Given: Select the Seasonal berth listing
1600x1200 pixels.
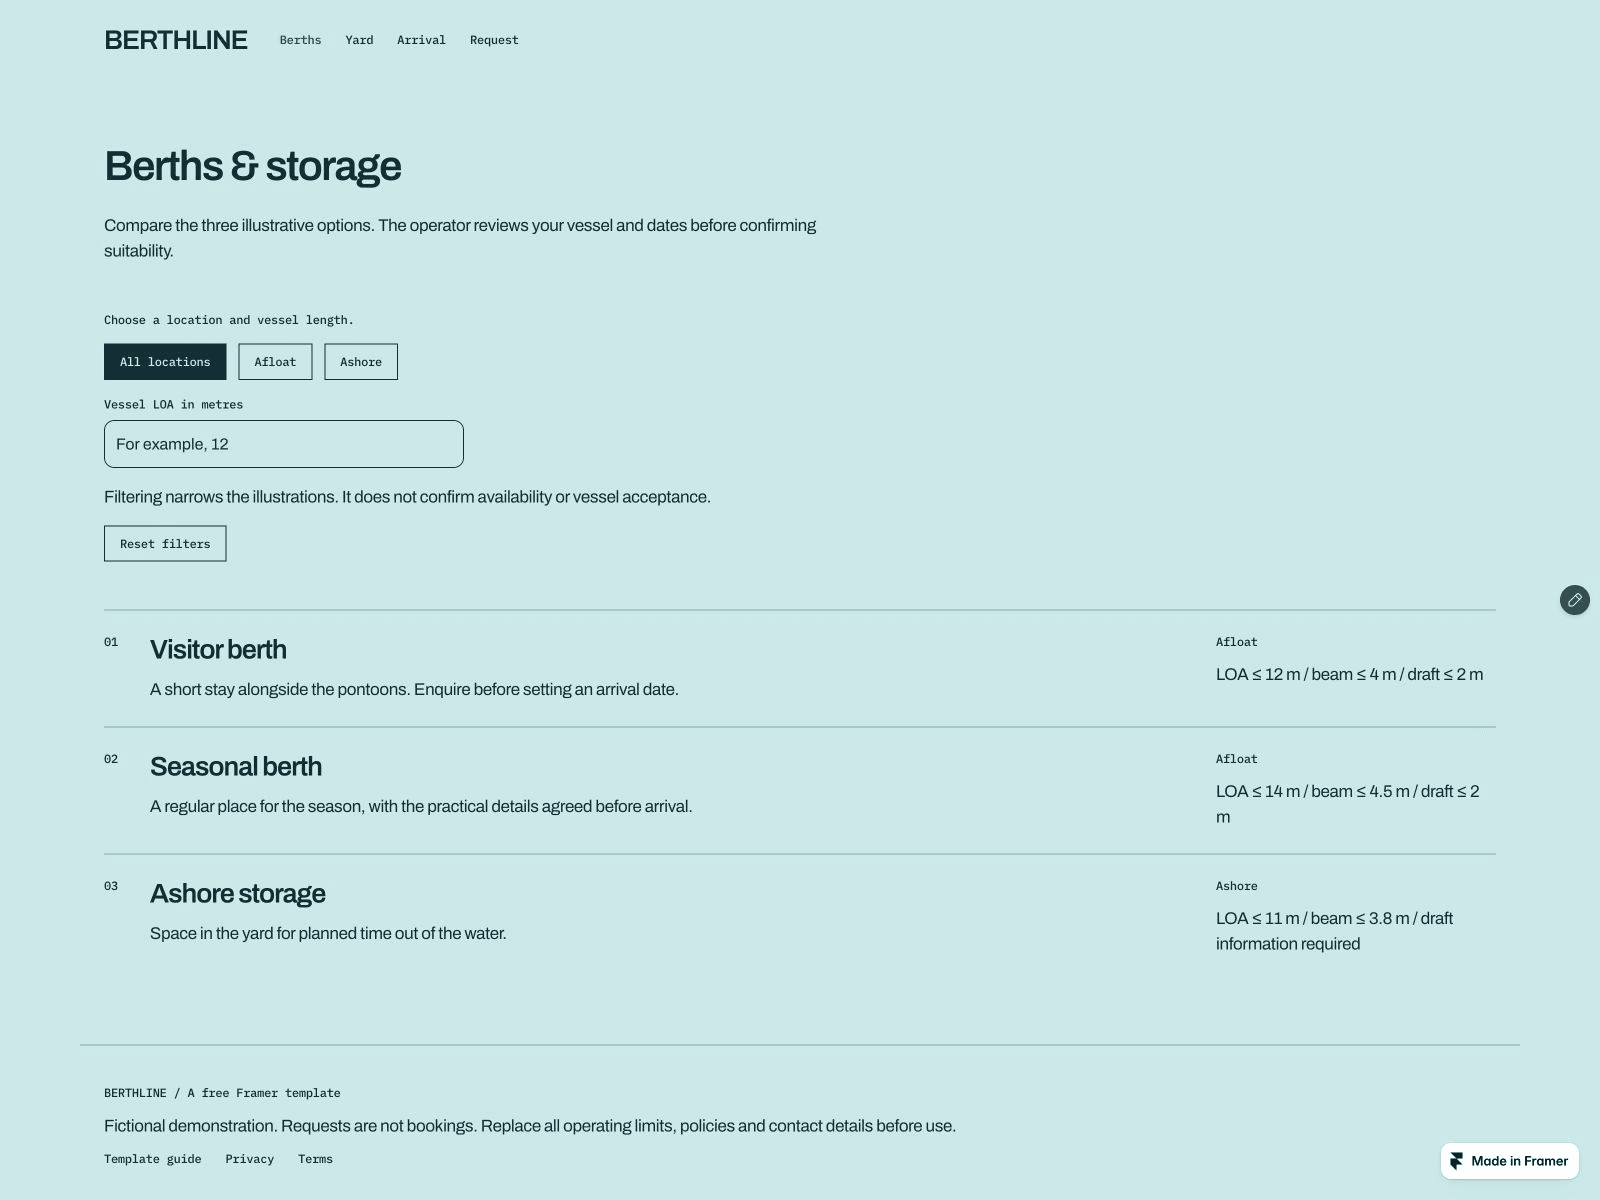Looking at the screenshot, I should click(x=800, y=791).
